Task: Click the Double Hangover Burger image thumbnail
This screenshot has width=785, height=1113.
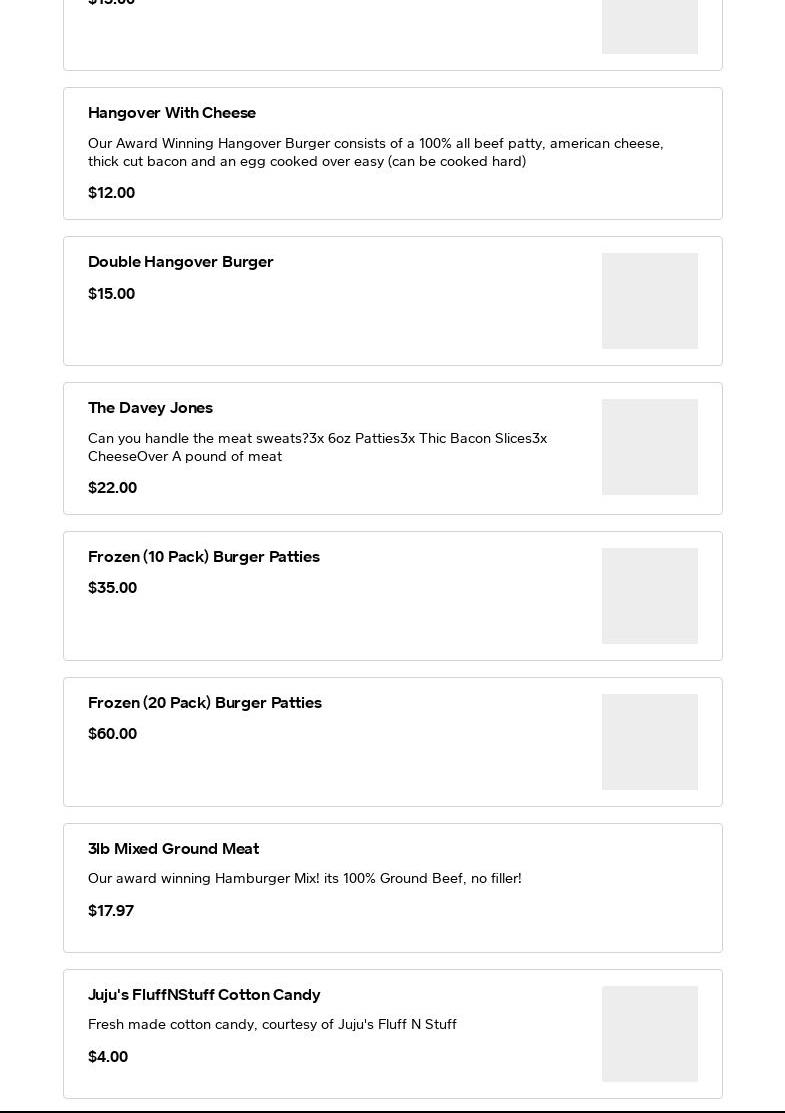Action: coord(649,301)
